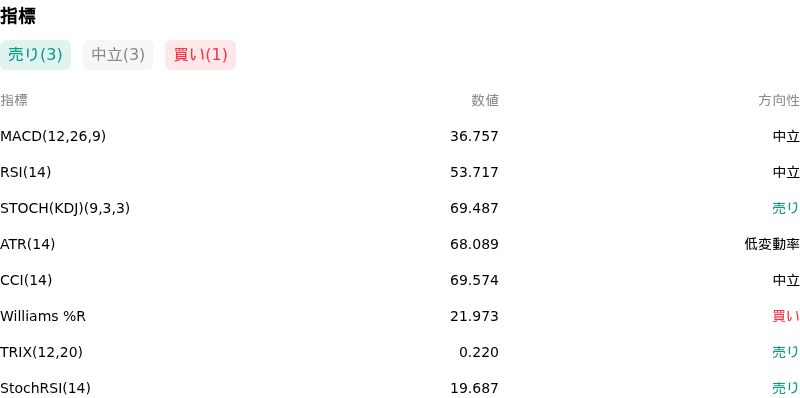Select the ATR(14) indicator row
This screenshot has height=398, width=800.
click(400, 244)
